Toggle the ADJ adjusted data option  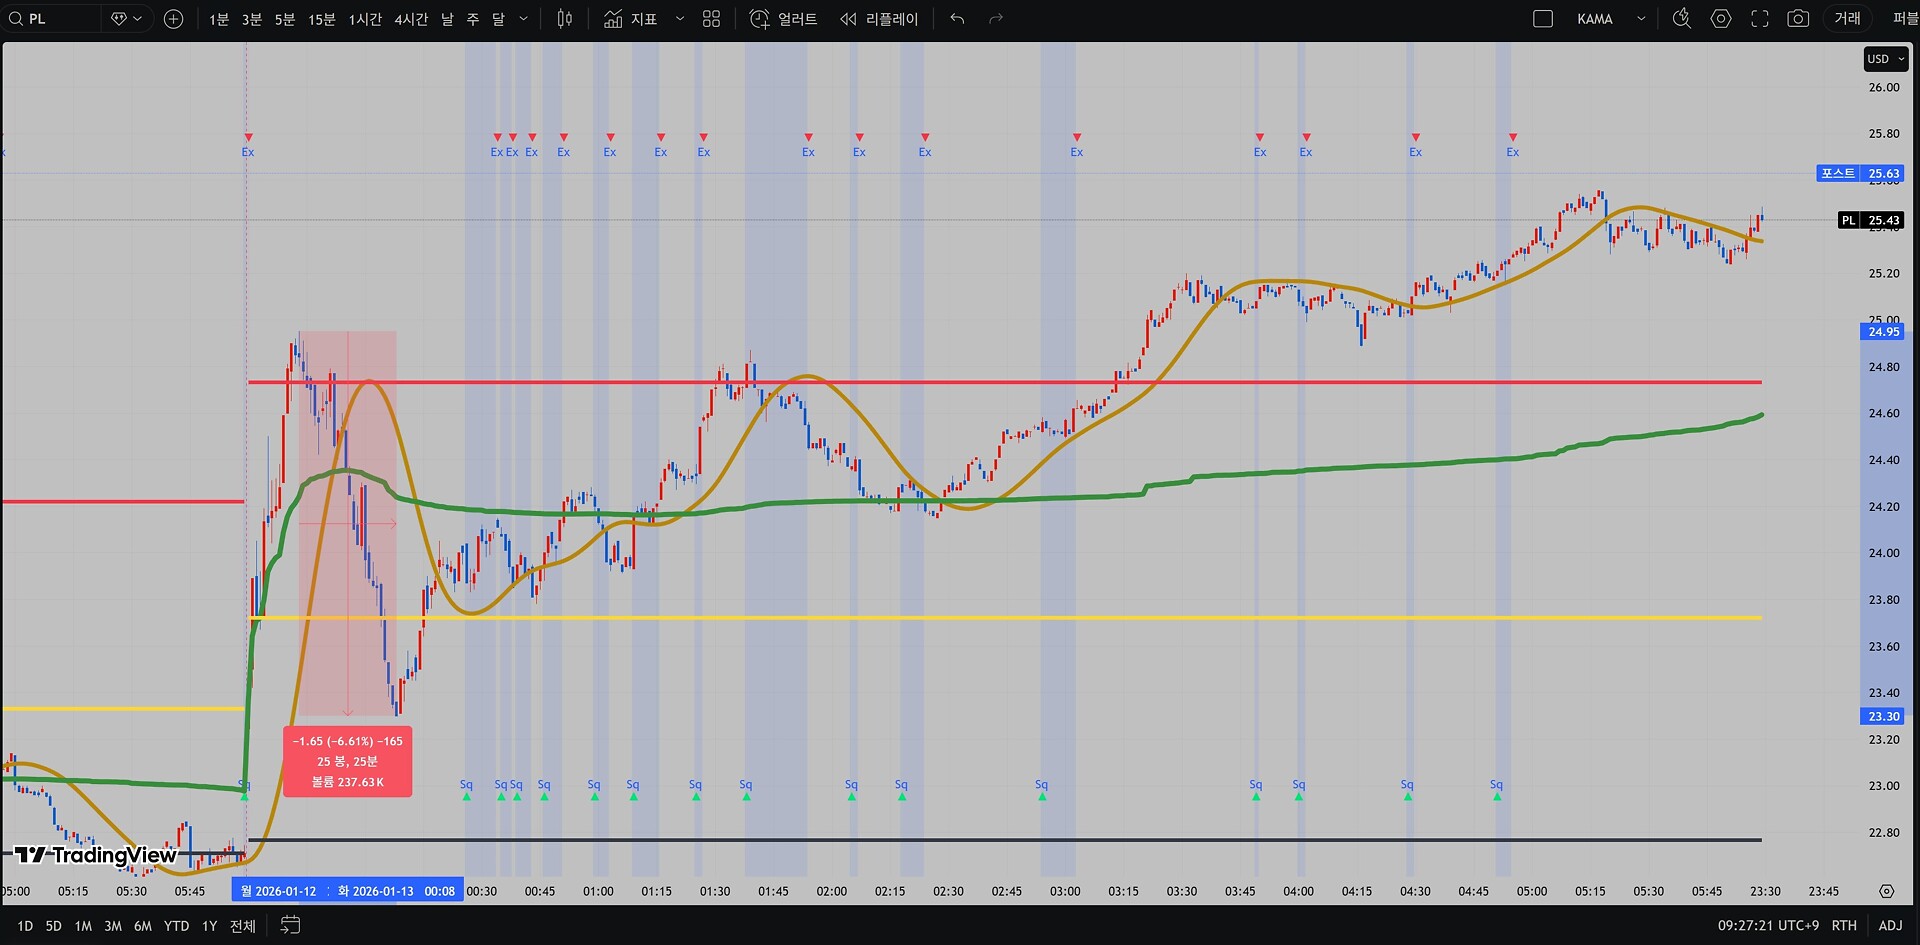[x=1890, y=926]
